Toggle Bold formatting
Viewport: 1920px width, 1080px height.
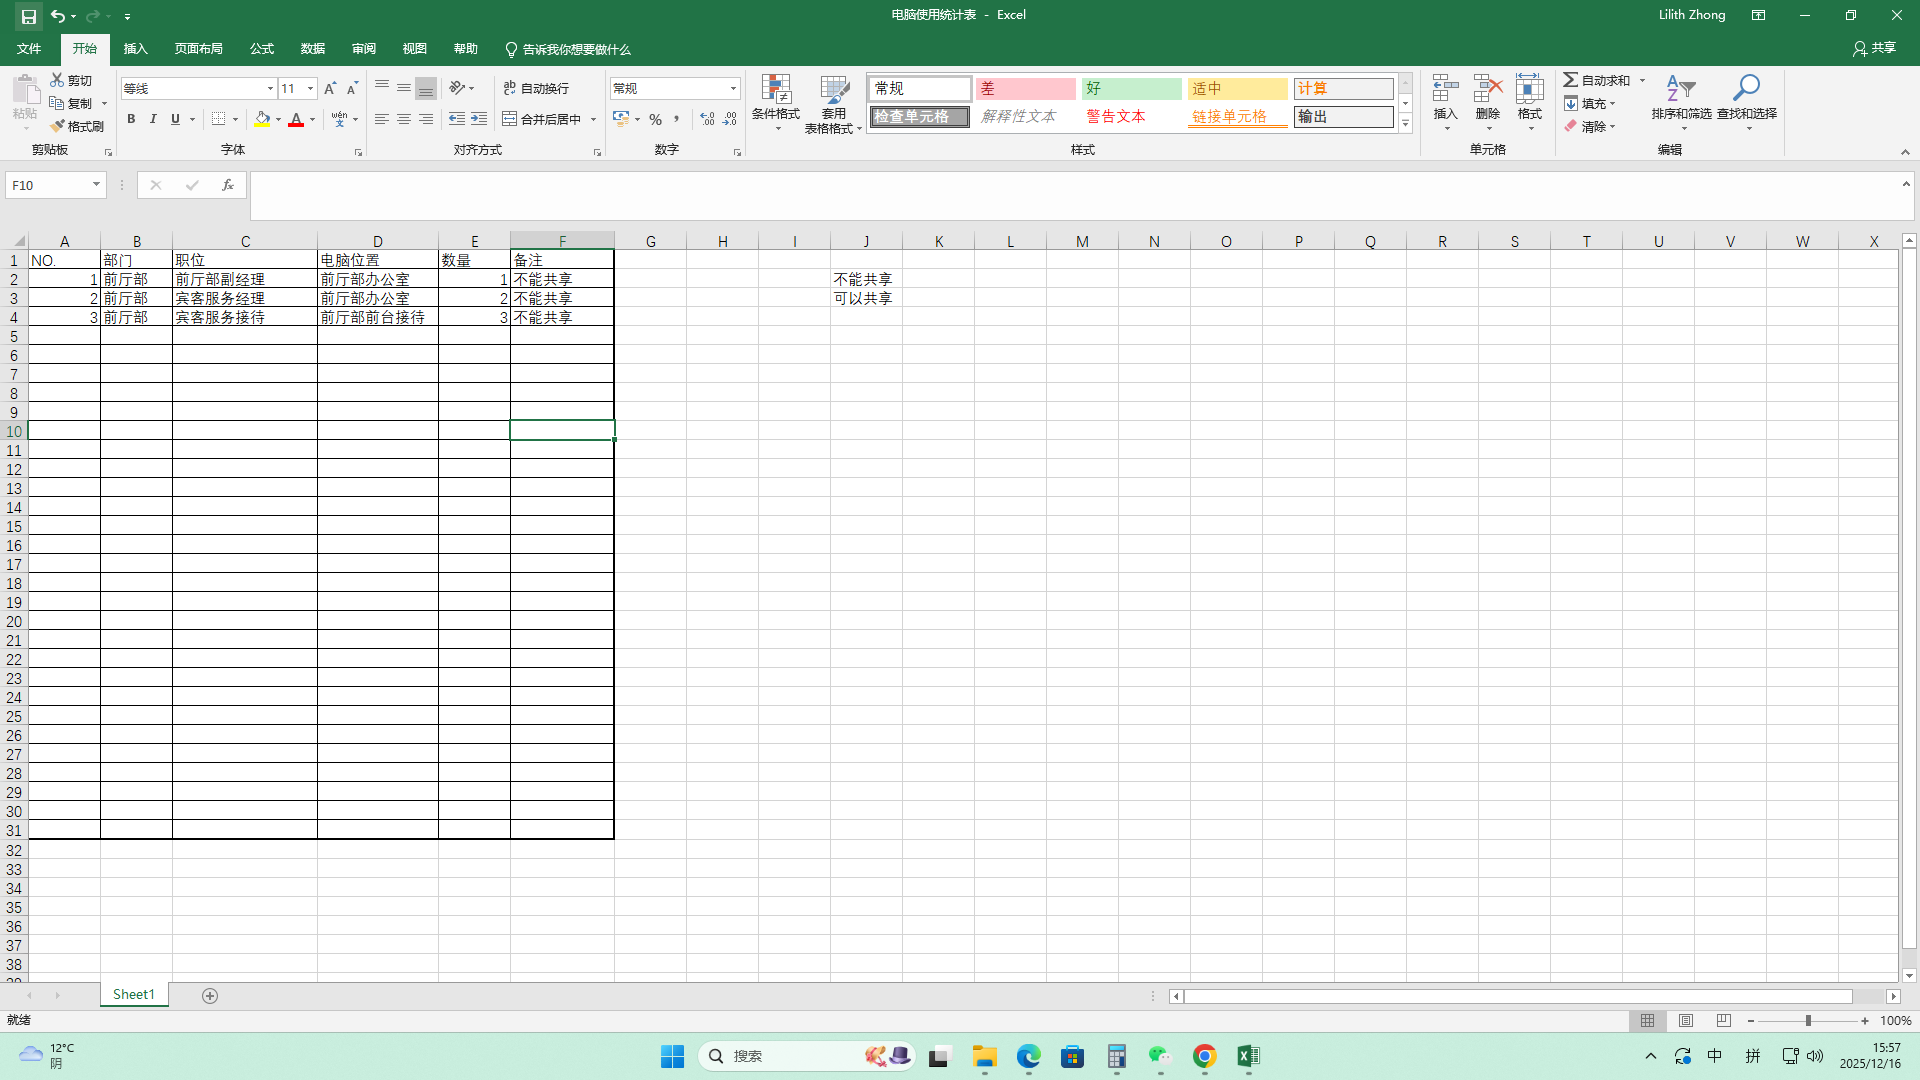point(131,119)
